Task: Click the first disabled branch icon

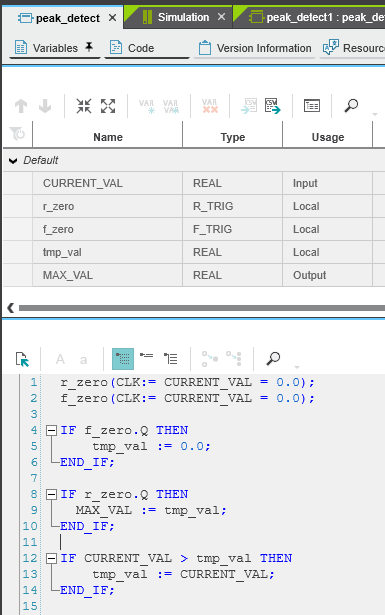Action: (x=210, y=359)
